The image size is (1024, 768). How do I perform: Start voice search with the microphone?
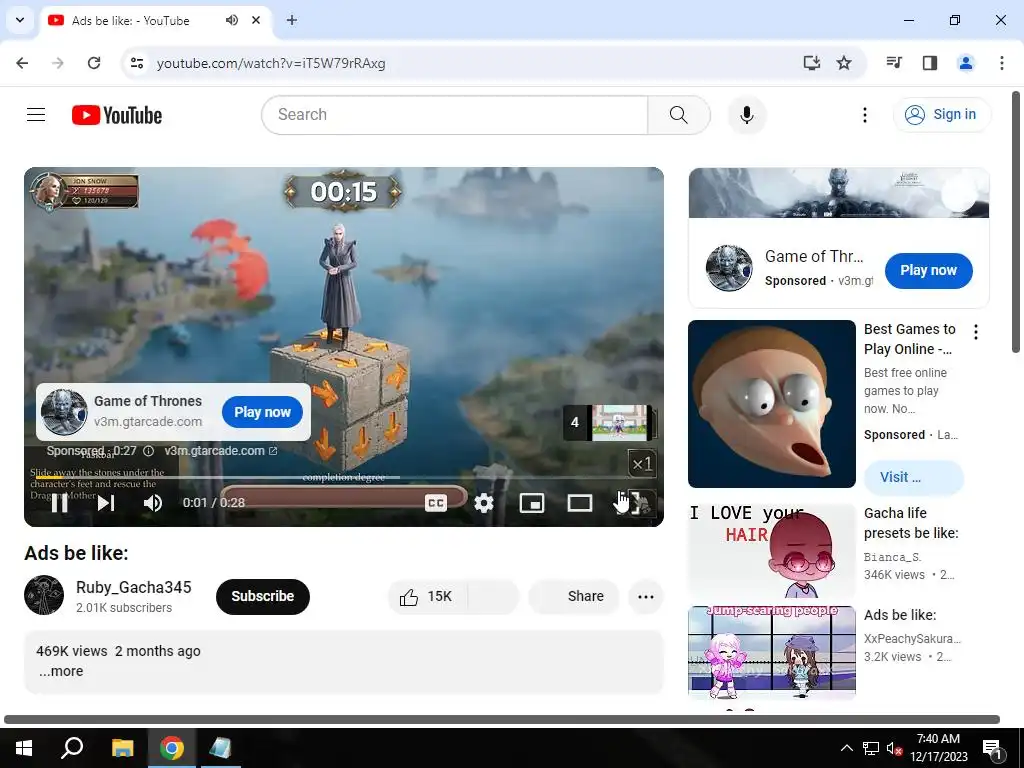746,115
